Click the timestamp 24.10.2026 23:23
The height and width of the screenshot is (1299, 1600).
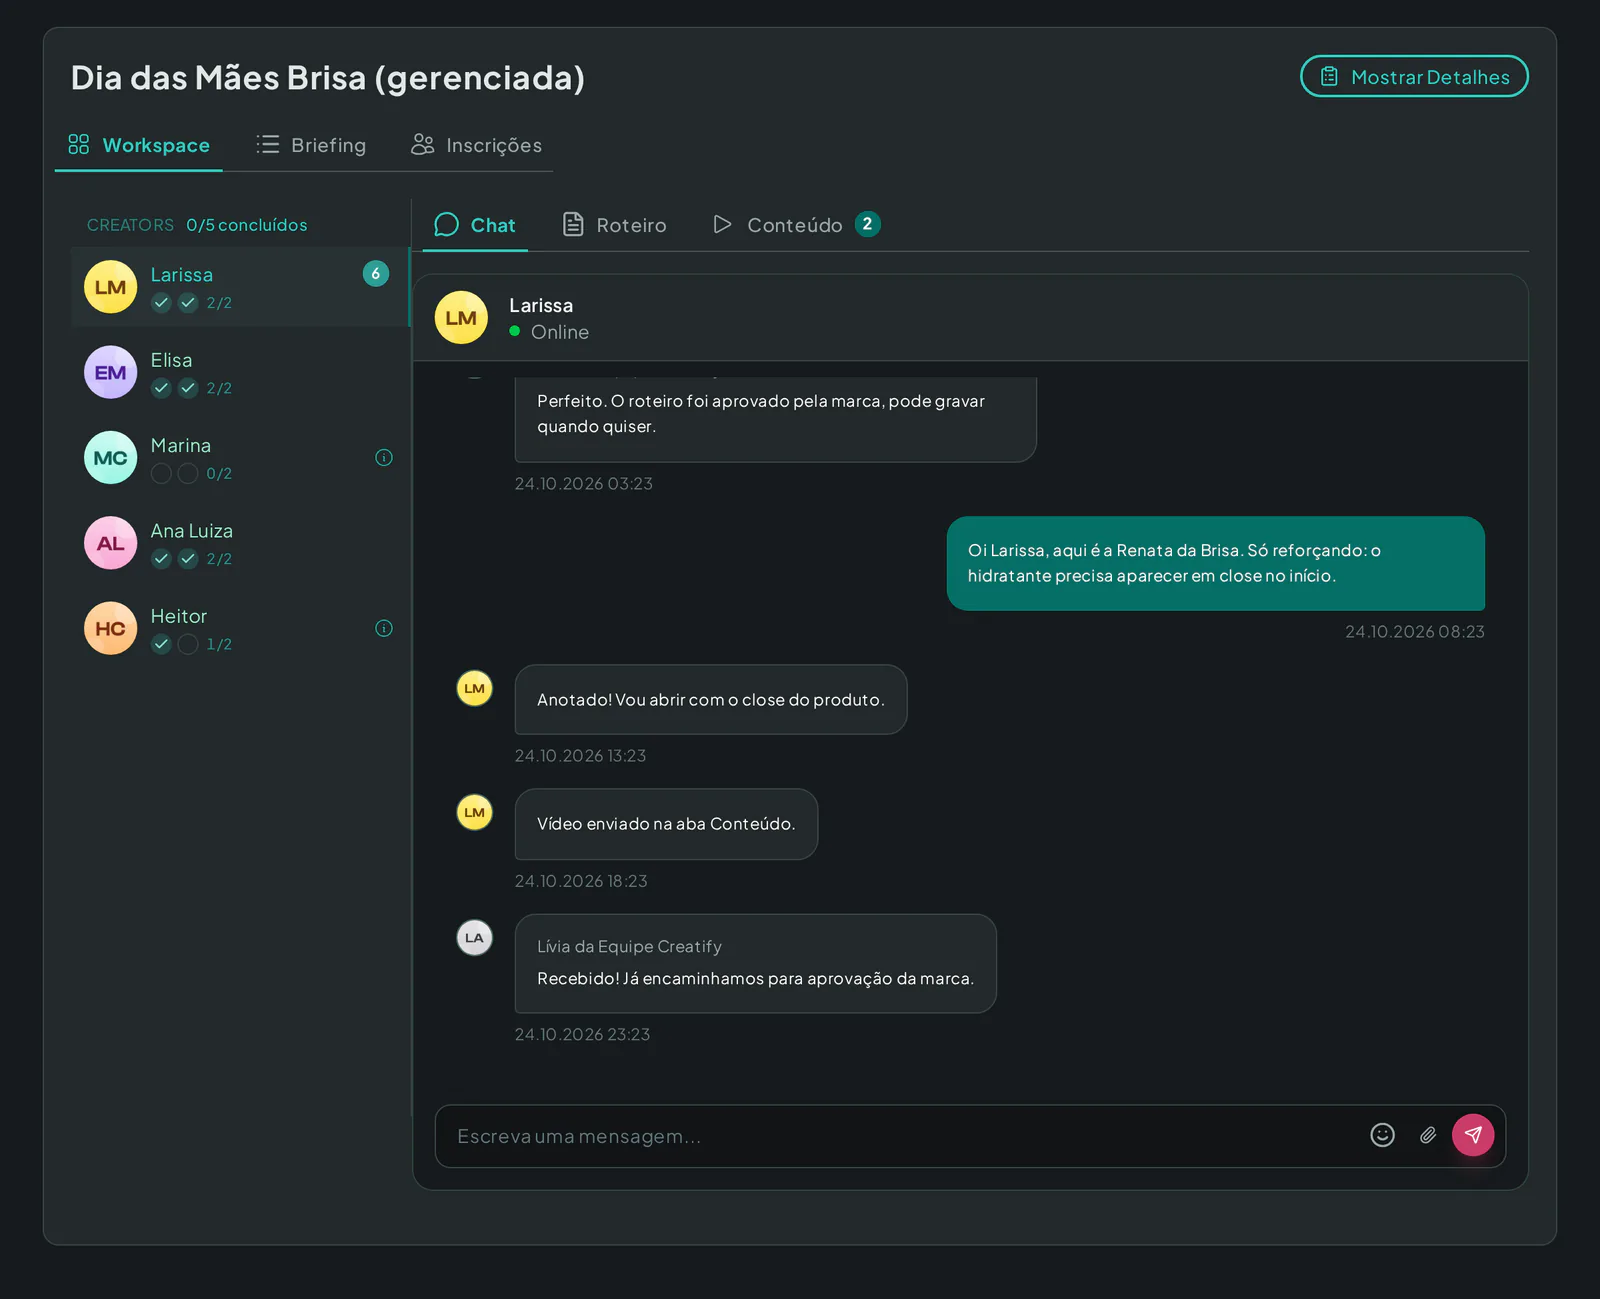tap(583, 1035)
